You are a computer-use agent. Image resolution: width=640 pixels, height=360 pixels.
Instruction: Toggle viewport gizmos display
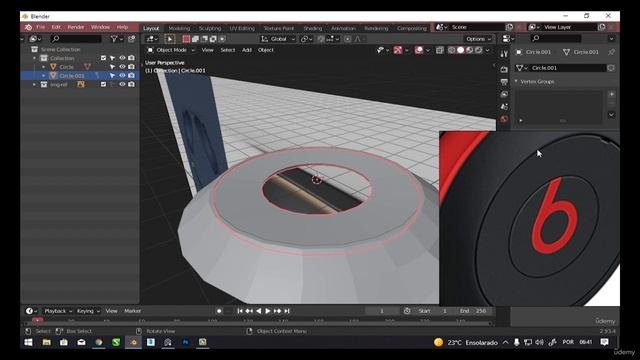coord(398,50)
